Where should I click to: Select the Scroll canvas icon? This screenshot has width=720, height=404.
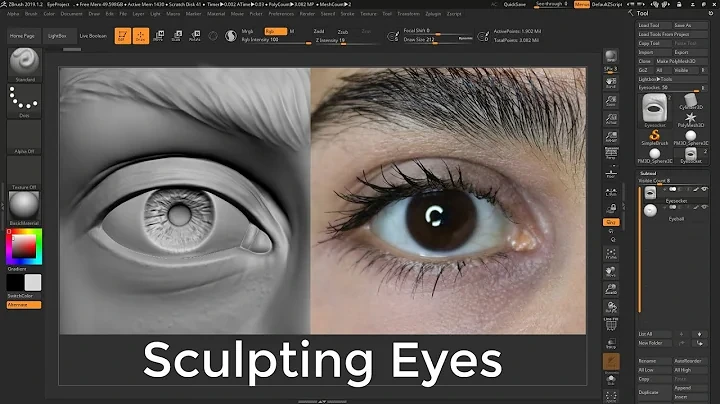[x=611, y=83]
